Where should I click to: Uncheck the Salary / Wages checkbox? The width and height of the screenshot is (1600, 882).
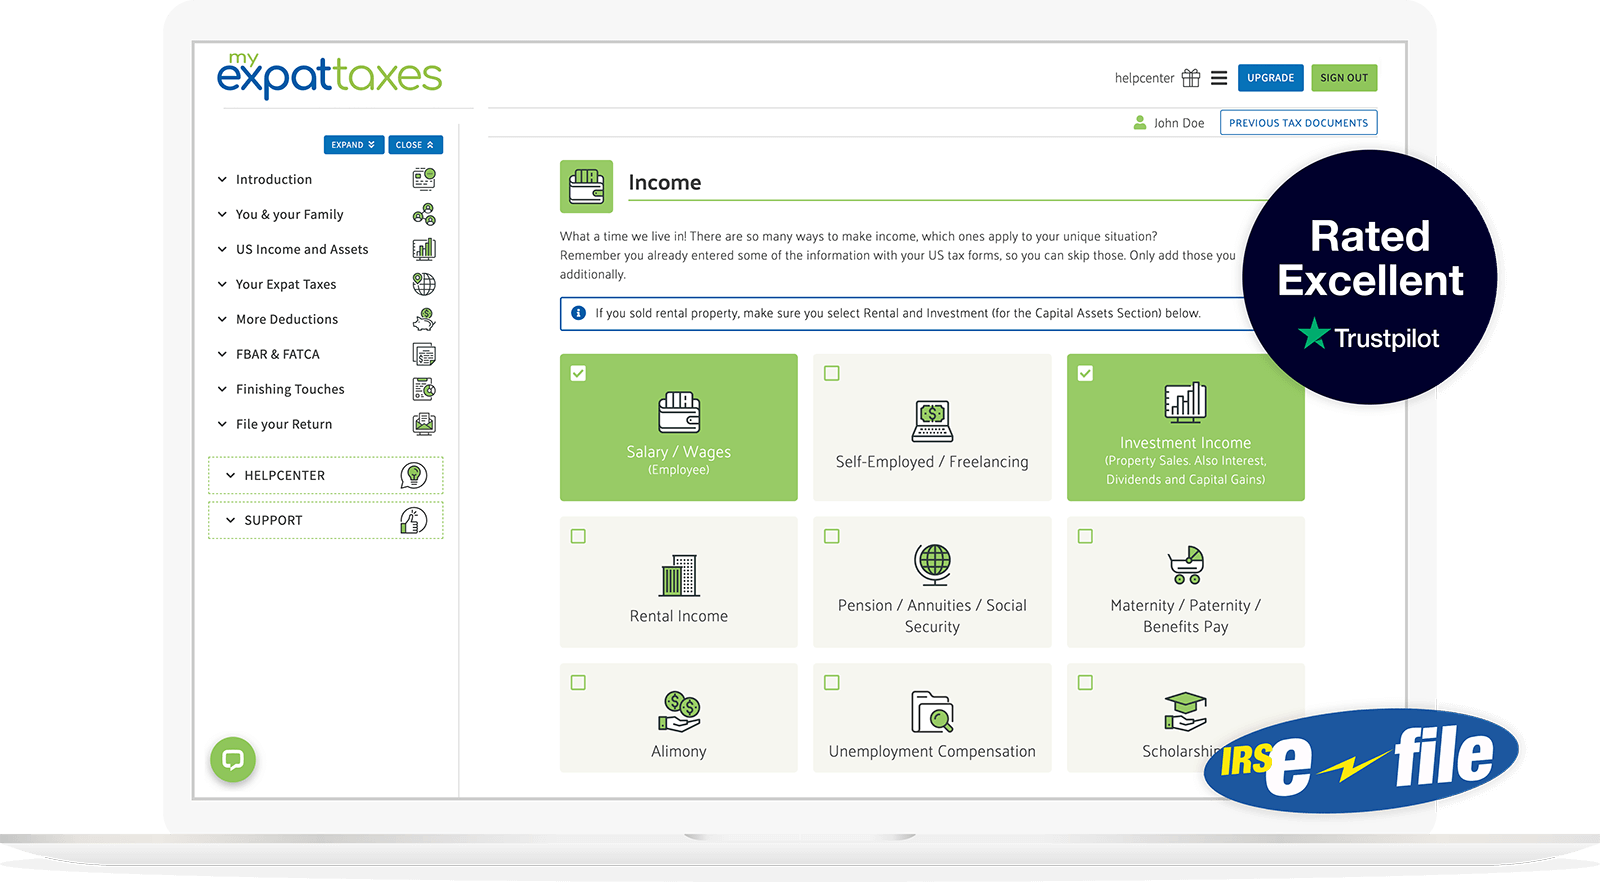pyautogui.click(x=578, y=373)
